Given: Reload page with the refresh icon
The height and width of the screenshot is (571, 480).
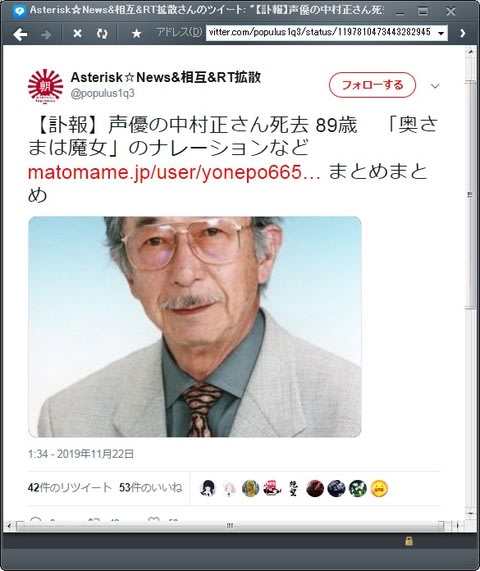Looking at the screenshot, I should (x=102, y=34).
